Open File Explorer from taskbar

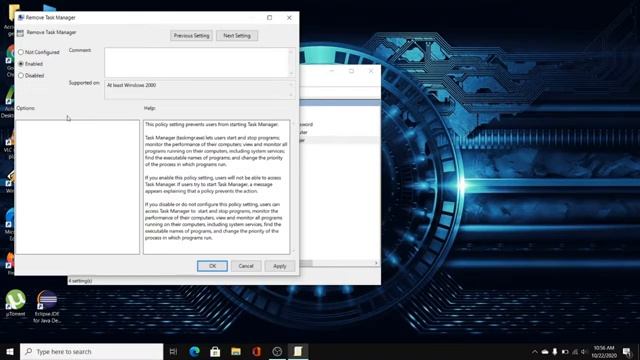236,351
